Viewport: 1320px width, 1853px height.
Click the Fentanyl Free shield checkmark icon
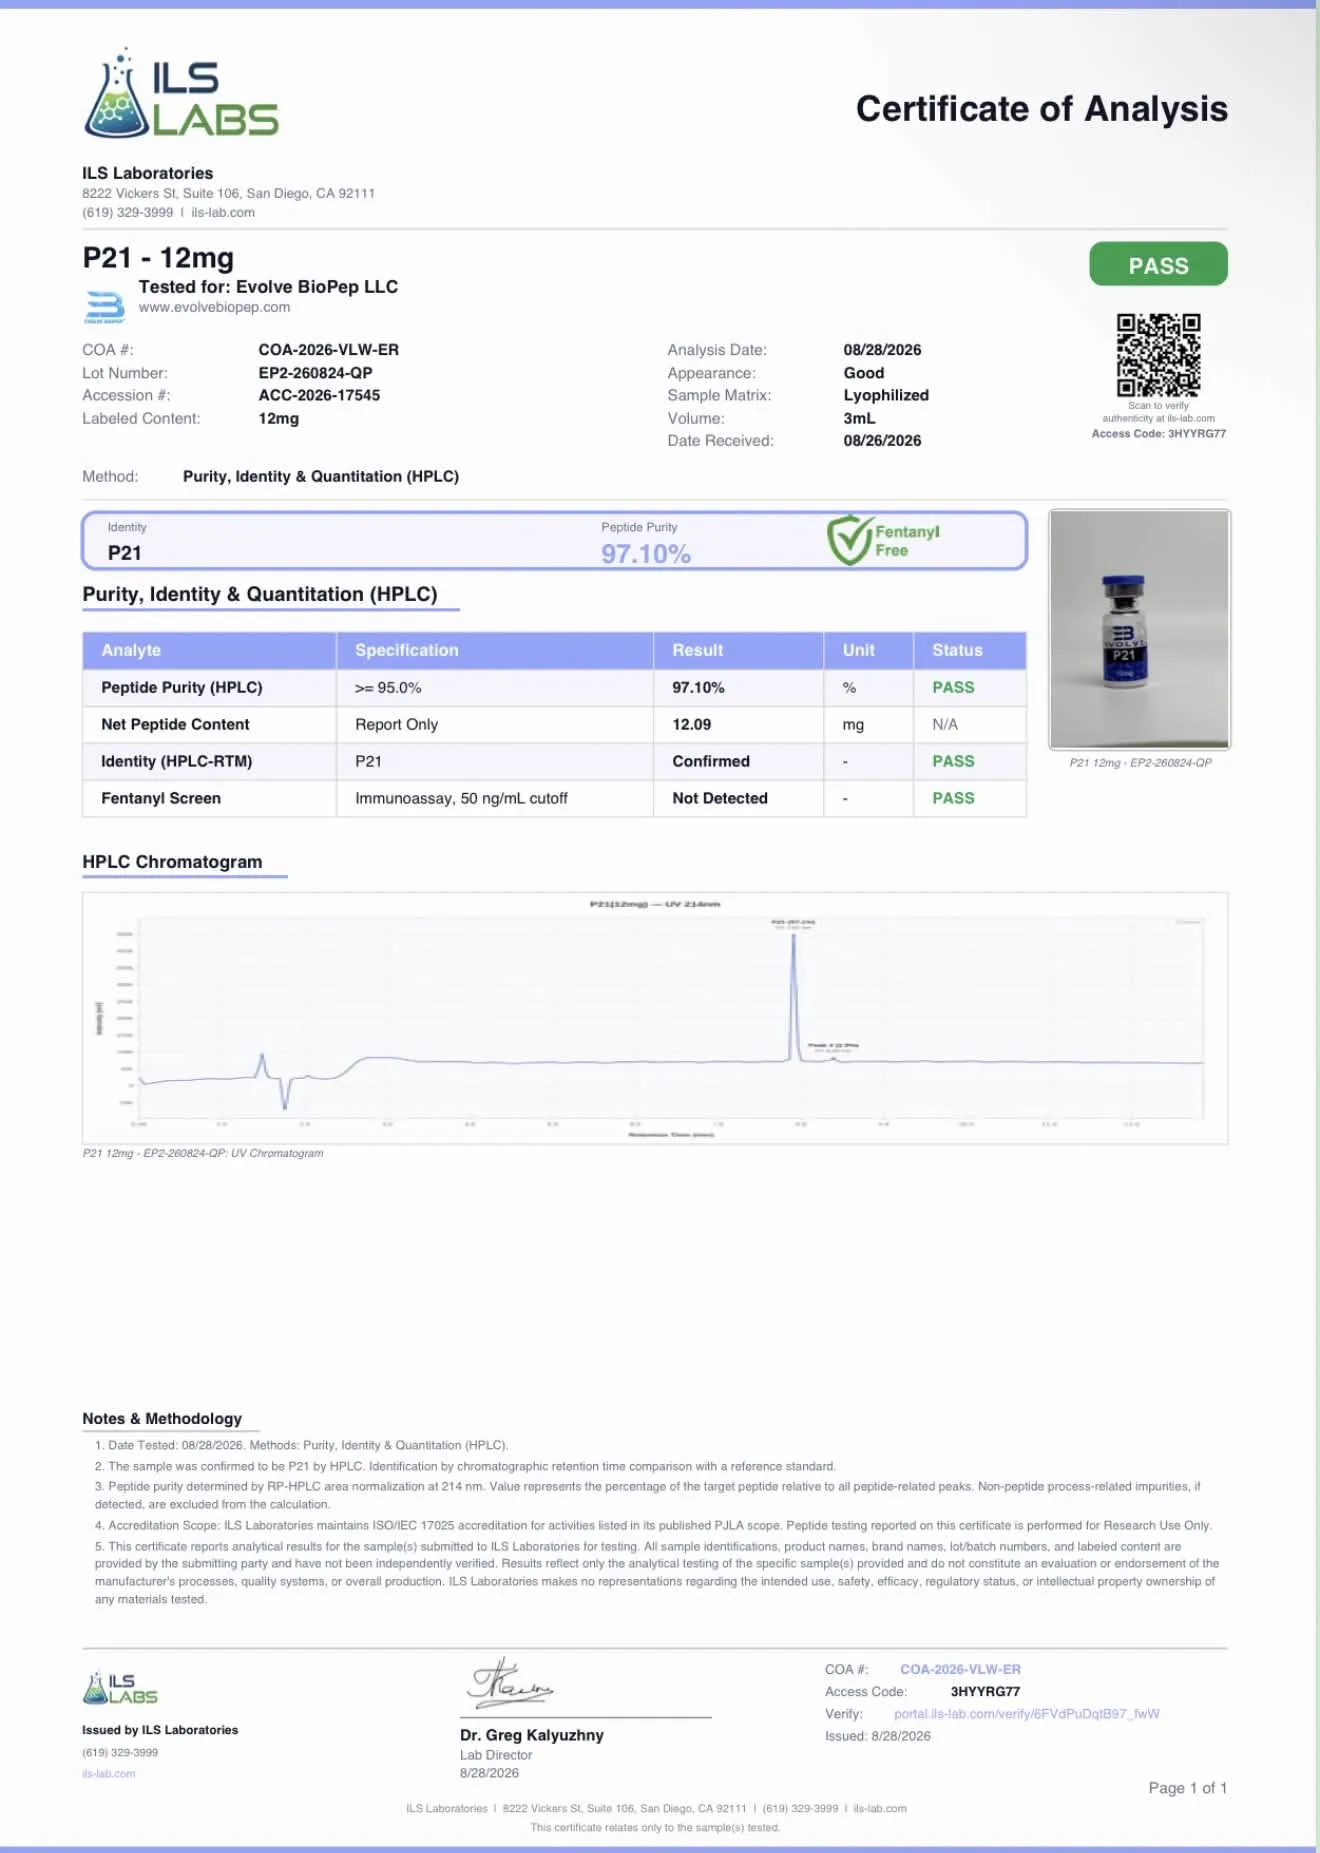click(x=849, y=540)
